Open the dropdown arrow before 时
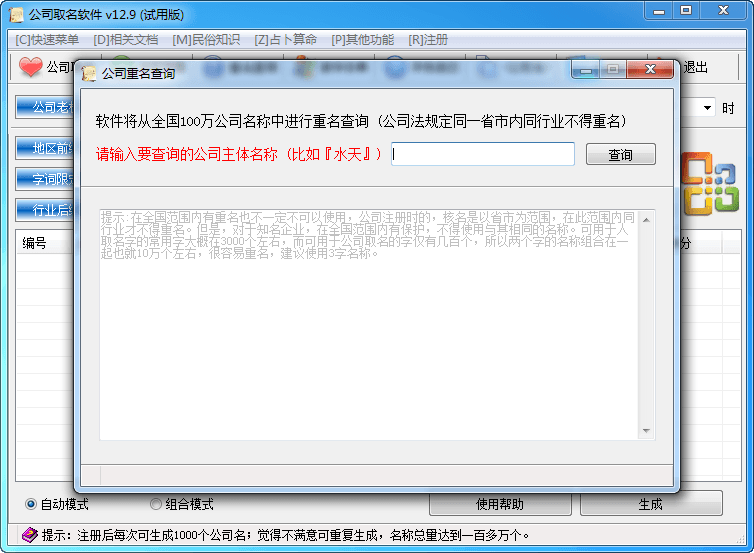Image resolution: width=754 pixels, height=553 pixels. click(708, 108)
